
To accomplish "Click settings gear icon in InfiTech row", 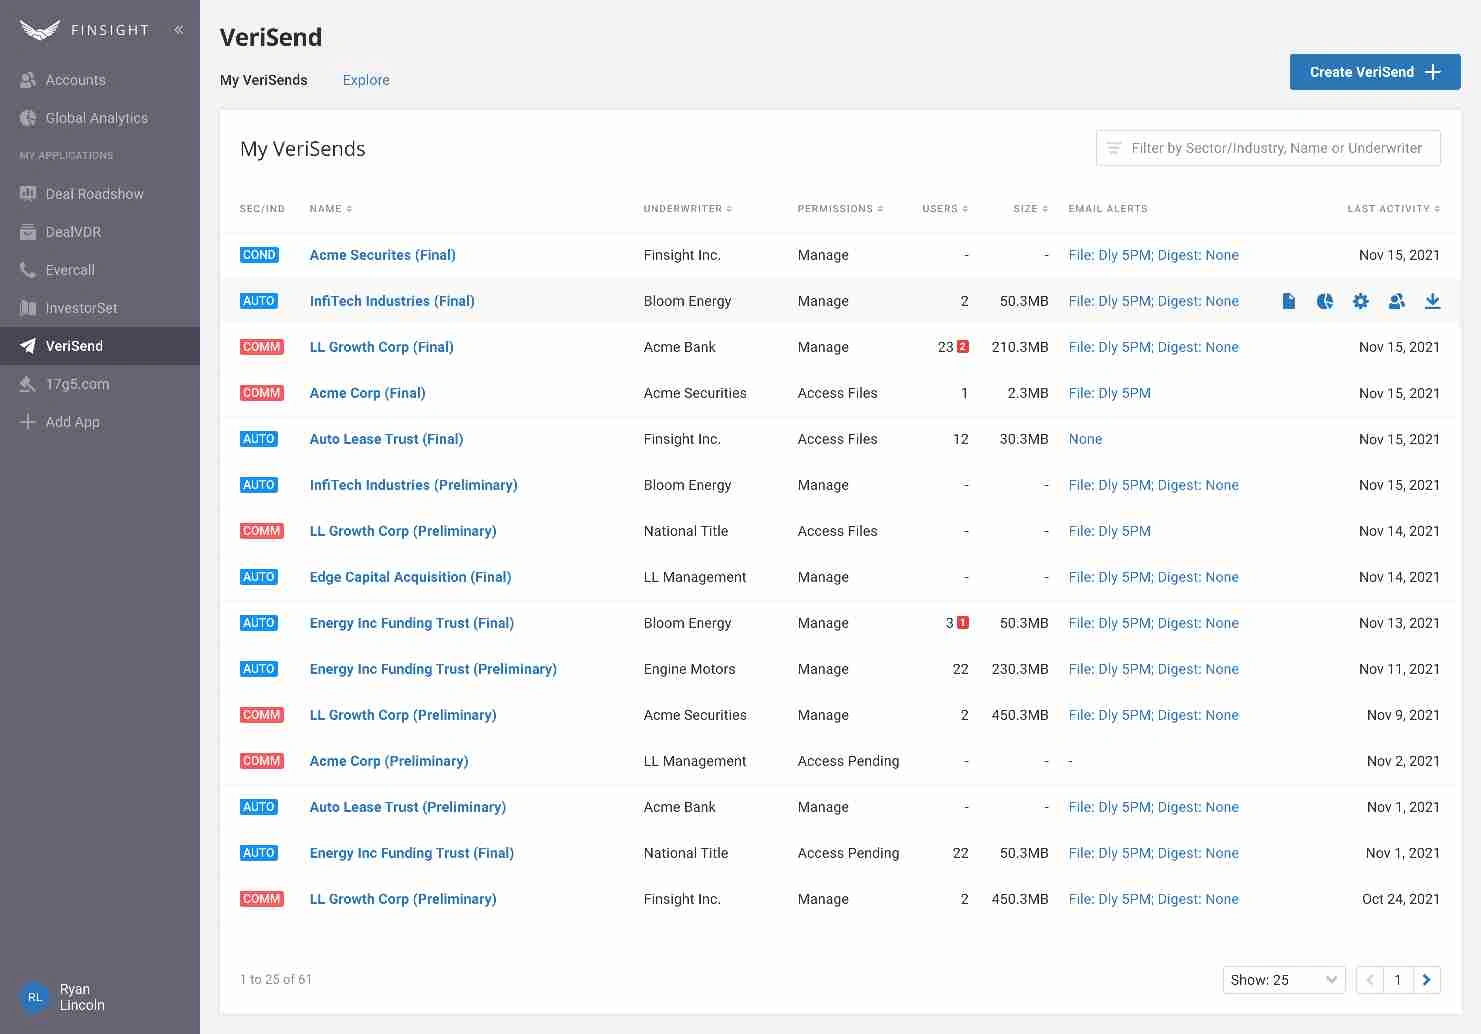I will click(1361, 301).
